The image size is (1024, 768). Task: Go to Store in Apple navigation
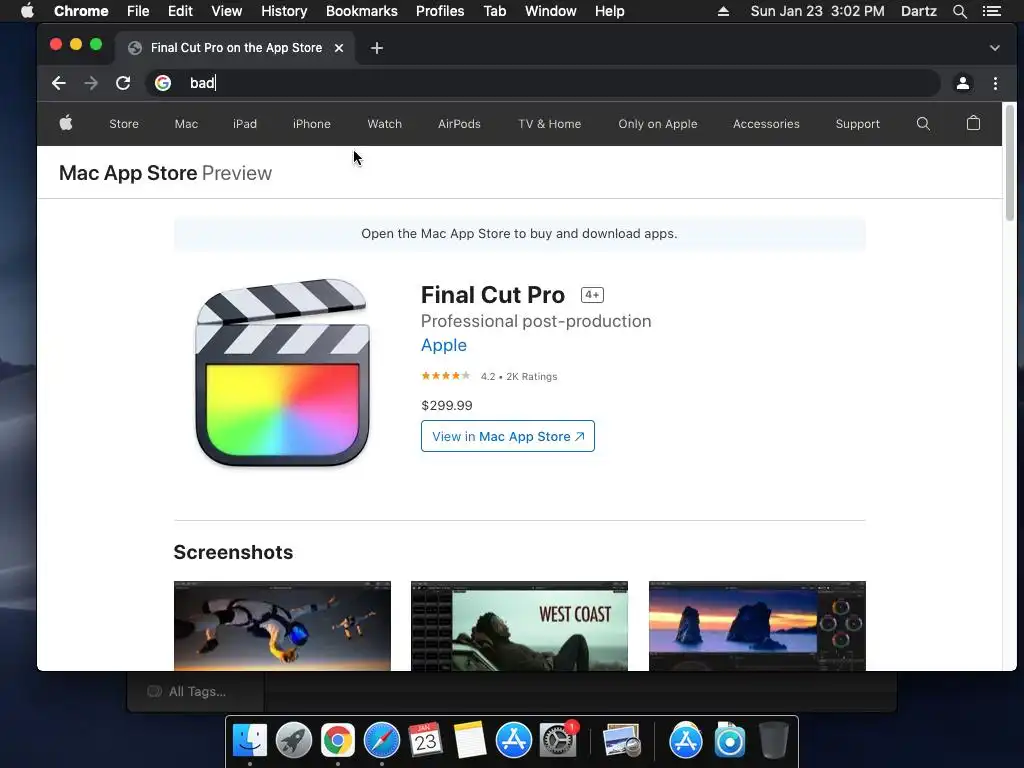pyautogui.click(x=124, y=123)
